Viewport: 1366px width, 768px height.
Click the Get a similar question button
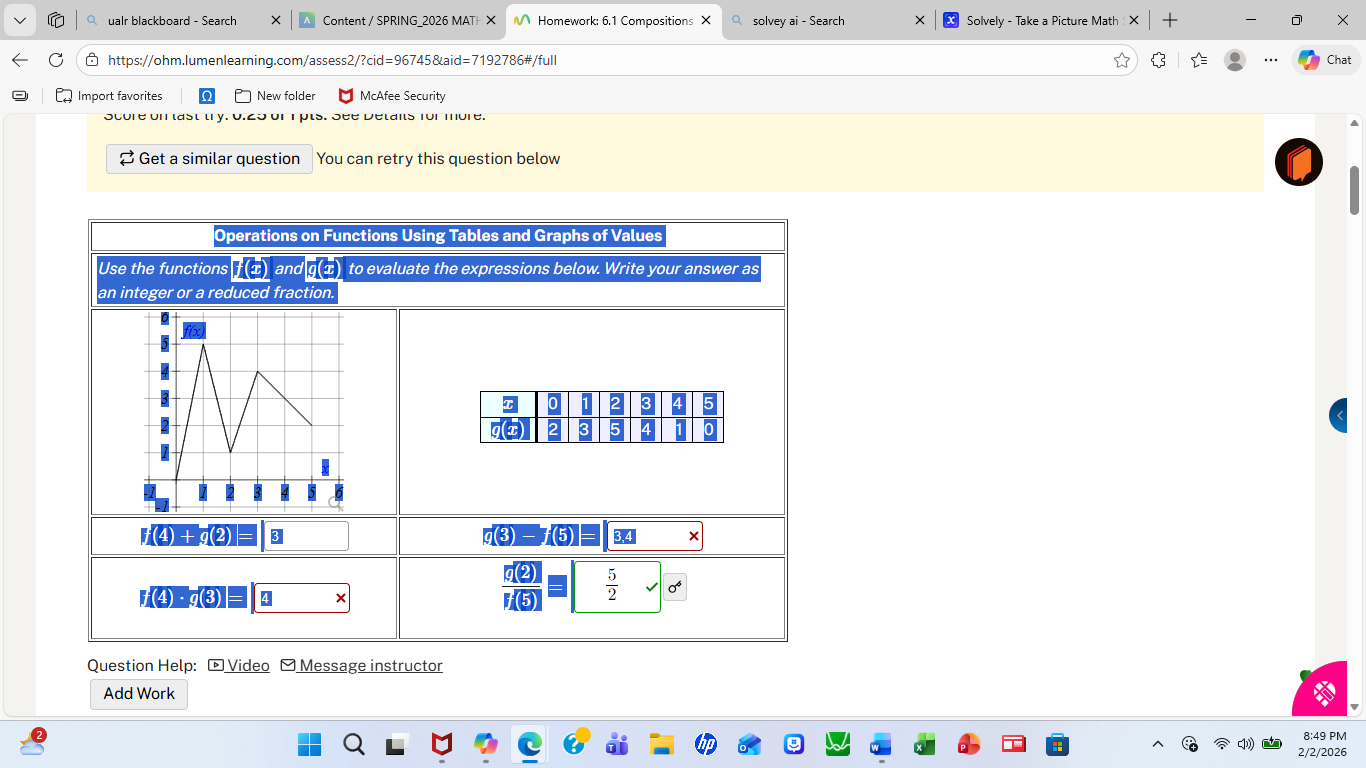(x=208, y=158)
